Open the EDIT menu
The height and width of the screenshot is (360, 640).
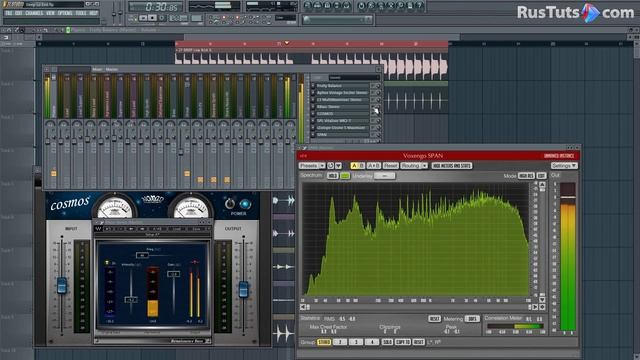tap(19, 13)
